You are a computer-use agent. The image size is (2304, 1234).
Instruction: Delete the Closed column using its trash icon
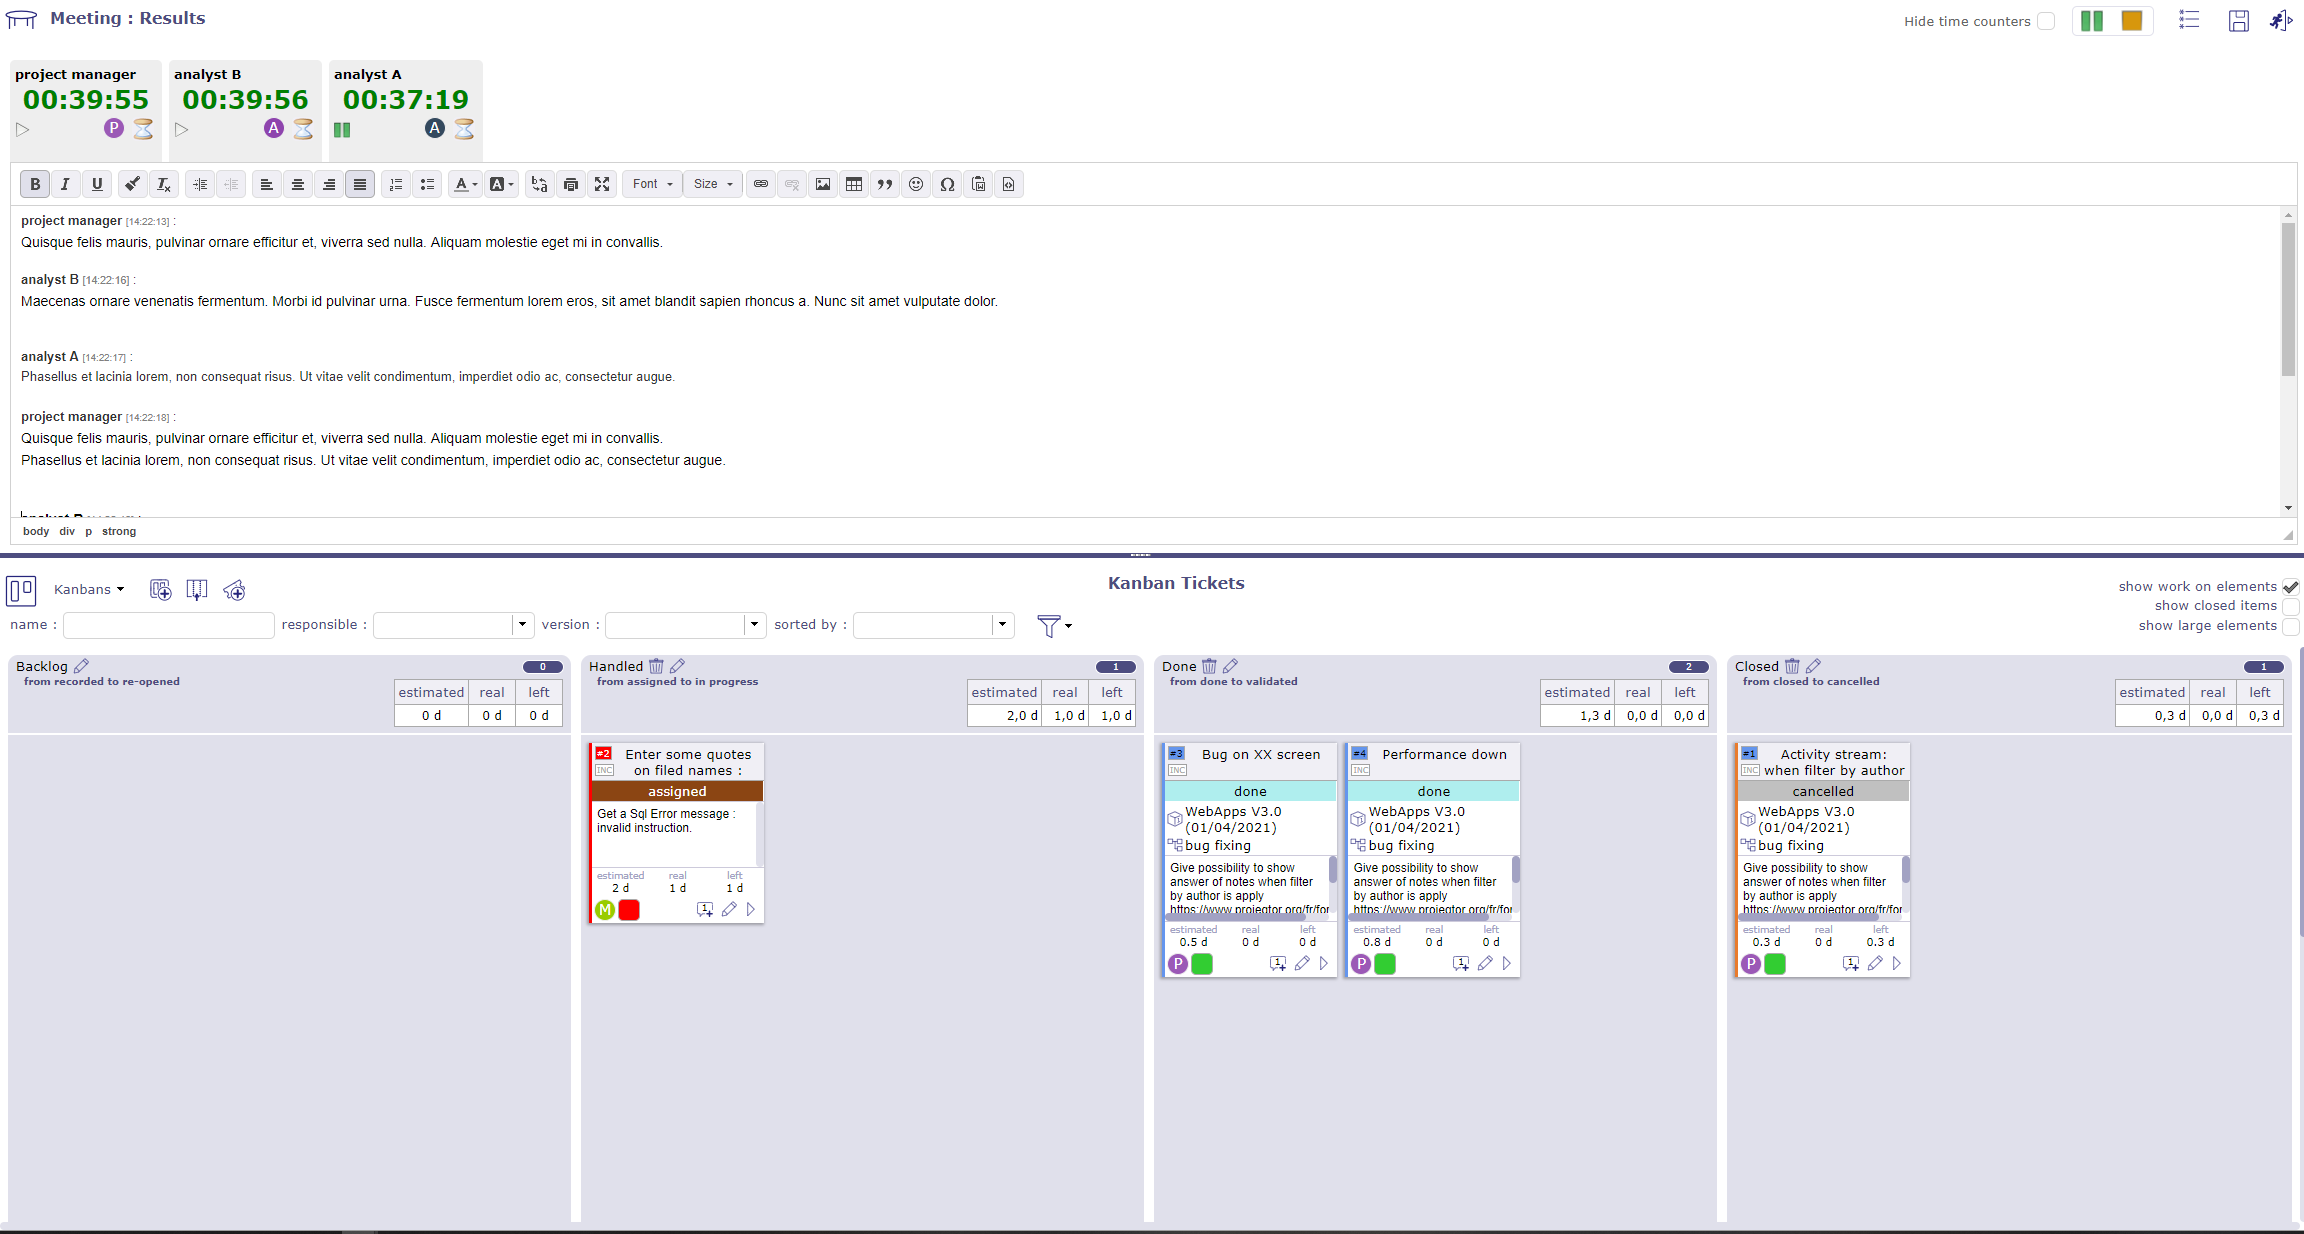coord(1790,665)
